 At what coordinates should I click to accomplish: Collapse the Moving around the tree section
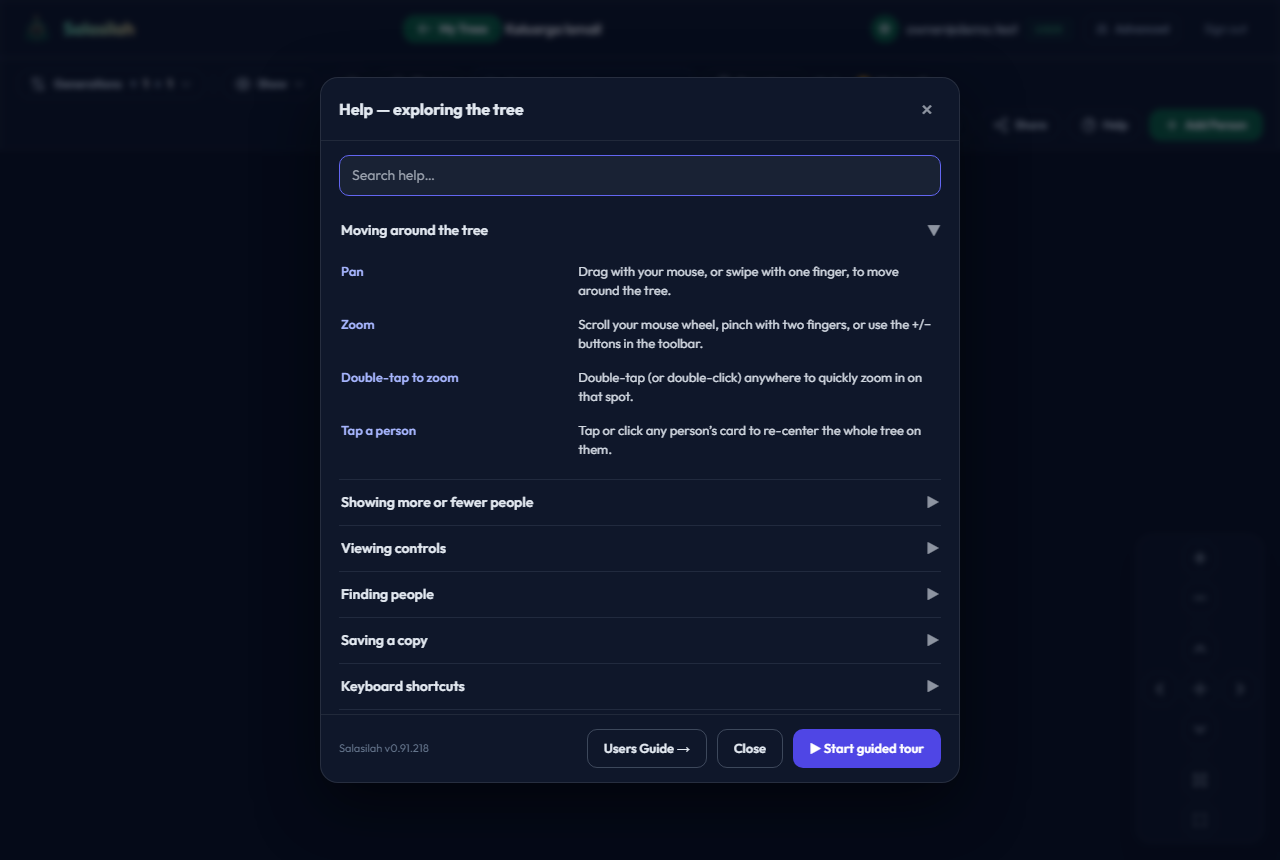click(x=640, y=230)
